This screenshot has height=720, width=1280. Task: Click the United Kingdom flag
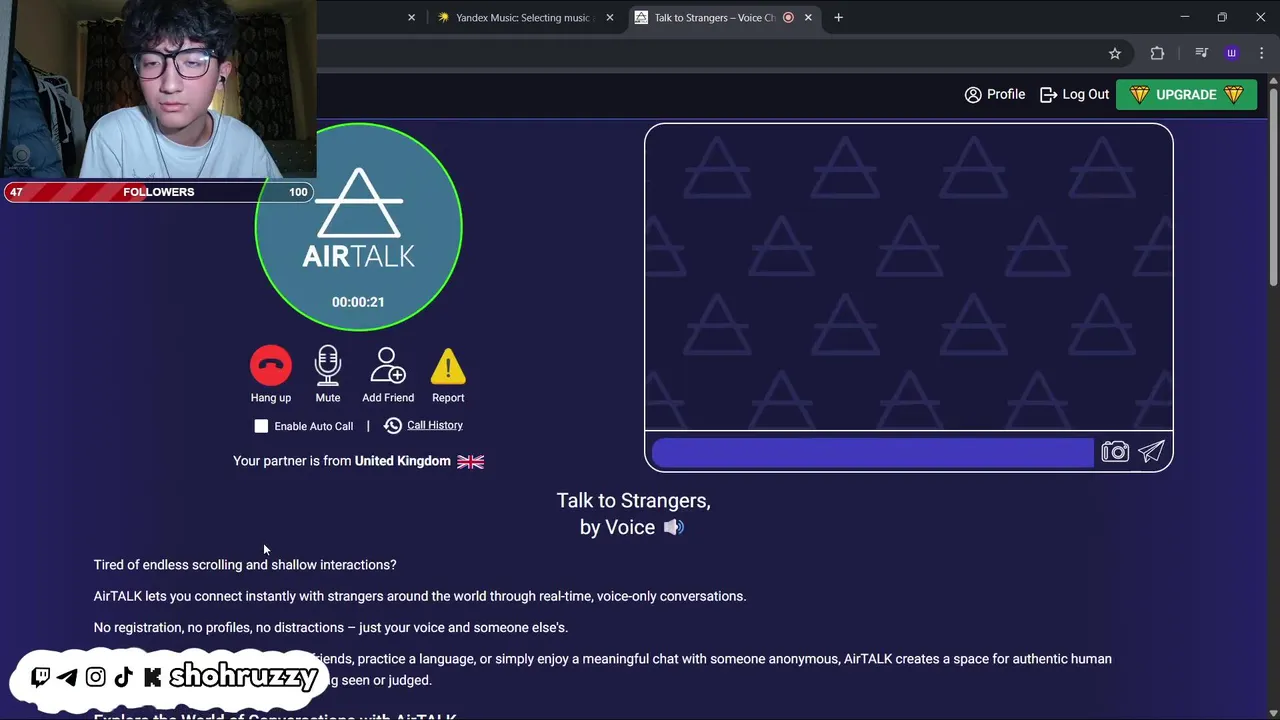(x=470, y=461)
